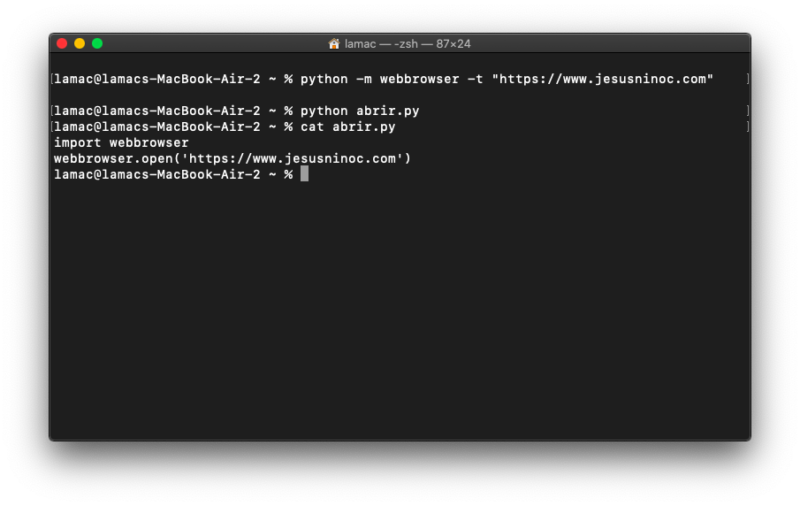800x506 pixels.
Task: Click the last prompt "lamac@lamacs-MacBook-Air-2"
Action: tap(159, 175)
